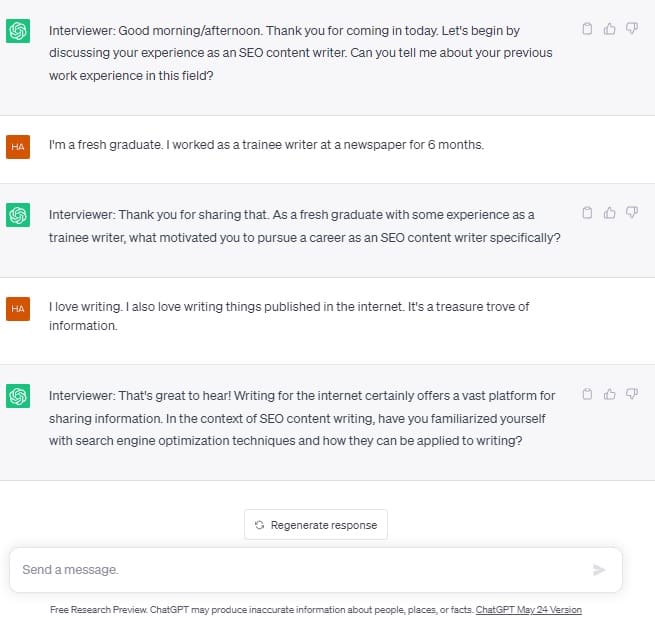Copy the 'Thank you for sharing that' response
Screen dimensions: 655x631
coord(587,213)
